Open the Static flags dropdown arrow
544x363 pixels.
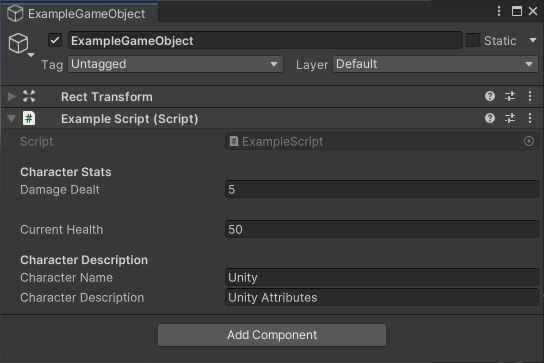(533, 41)
